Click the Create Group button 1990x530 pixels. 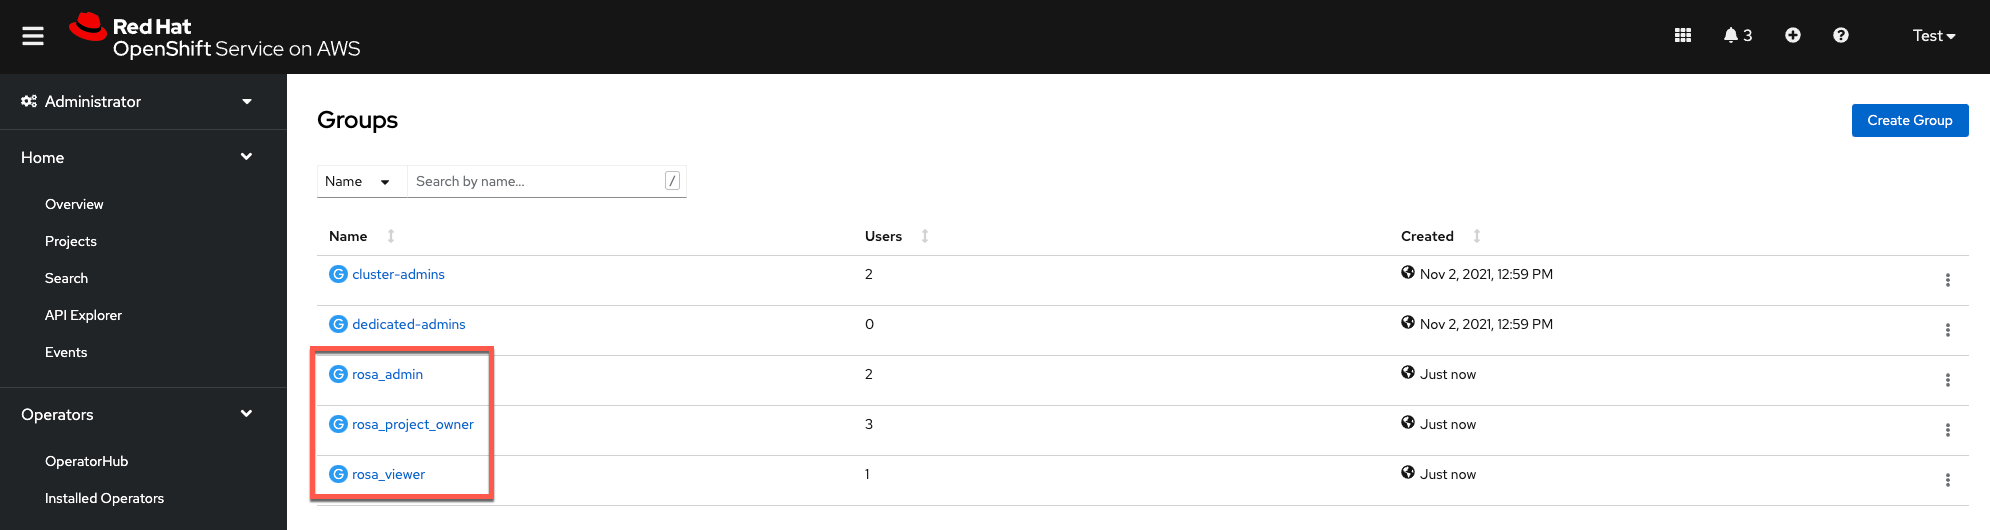pos(1910,120)
